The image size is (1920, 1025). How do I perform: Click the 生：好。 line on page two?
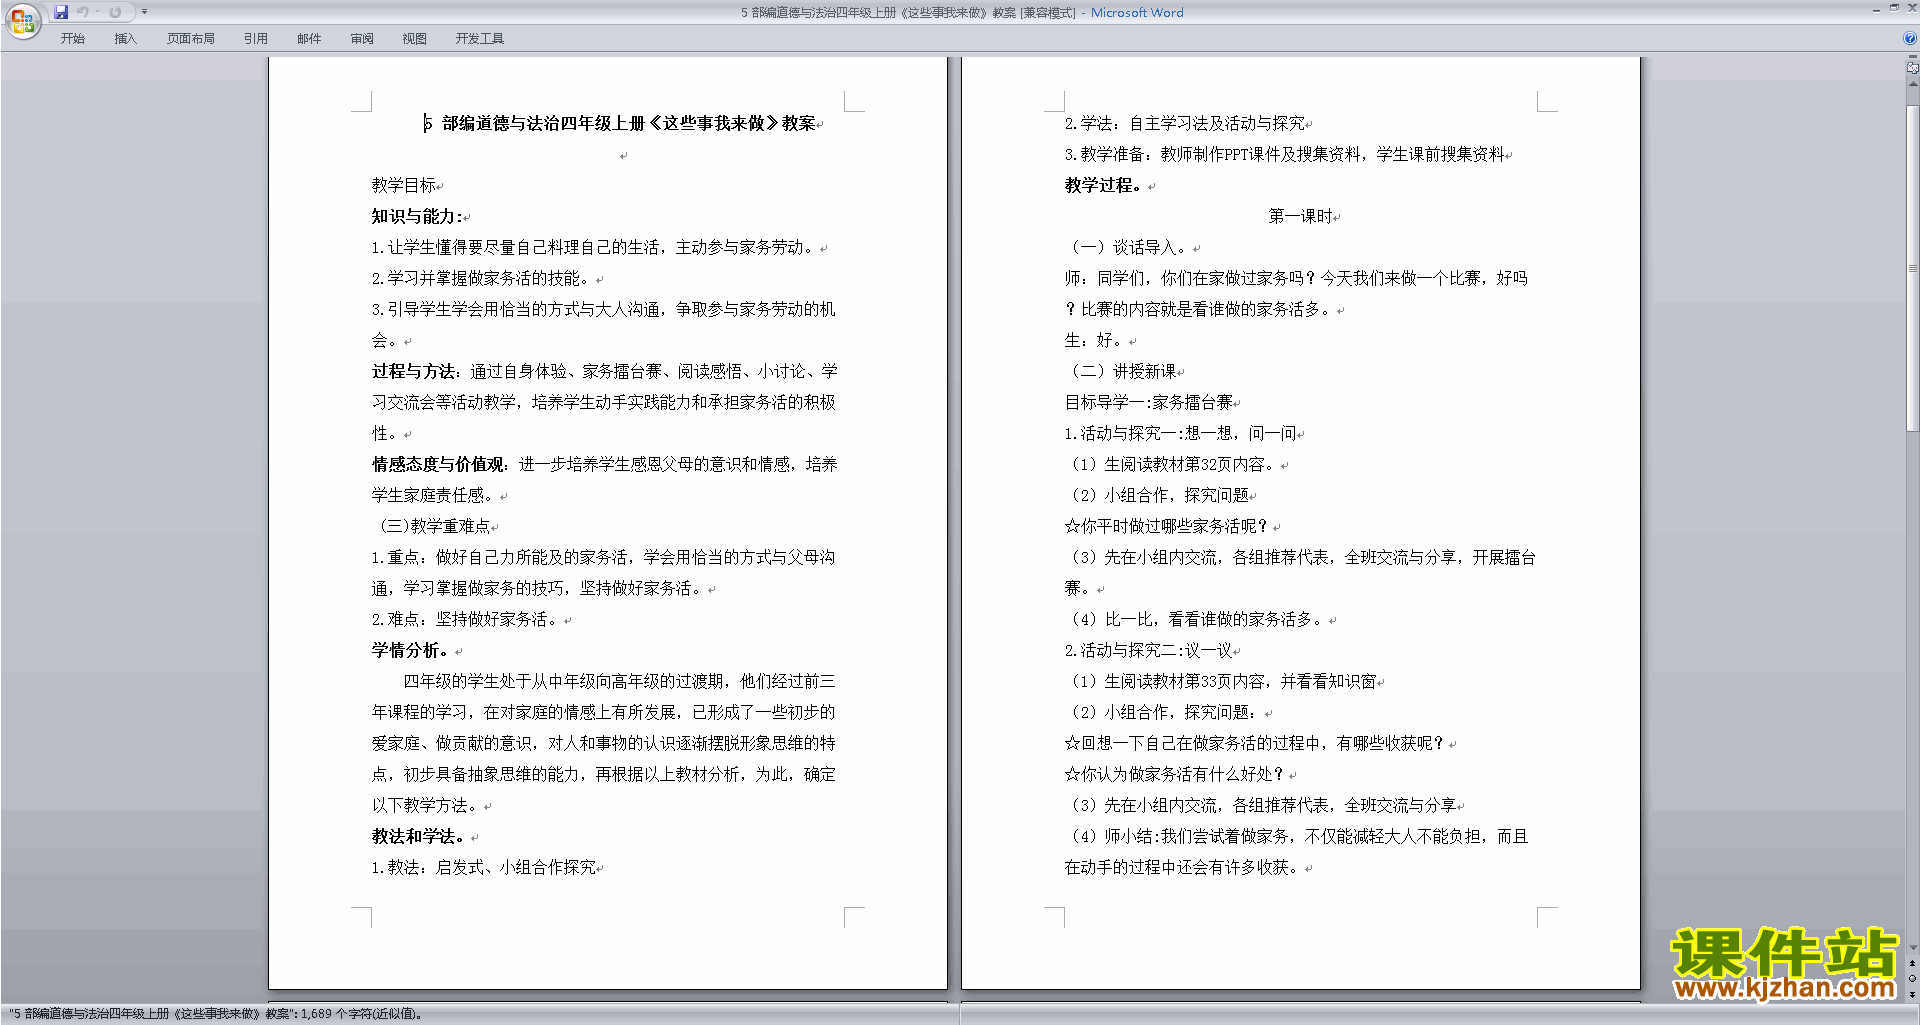pyautogui.click(x=1095, y=340)
